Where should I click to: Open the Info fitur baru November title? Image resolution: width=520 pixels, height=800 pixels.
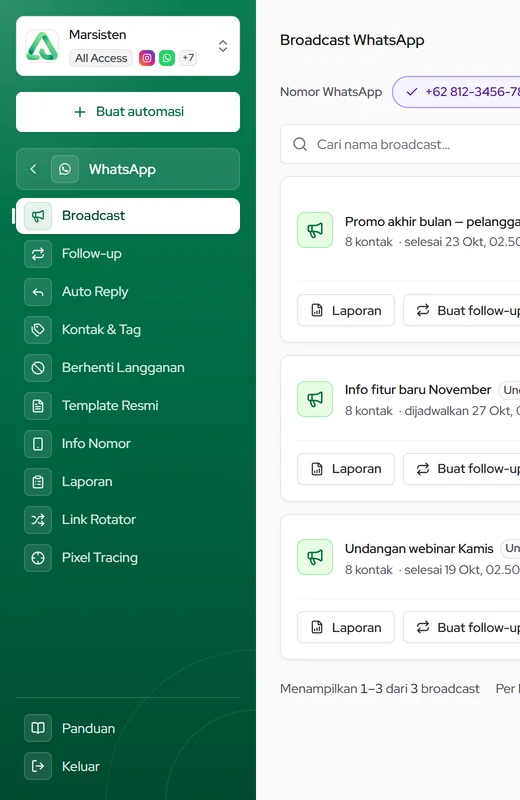pyautogui.click(x=418, y=390)
